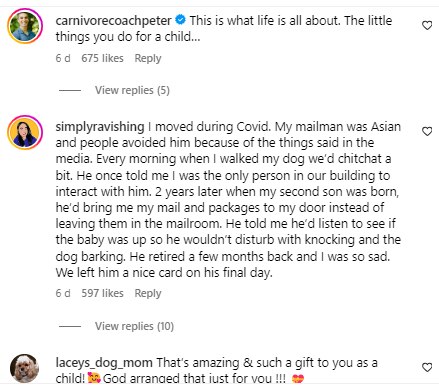
Task: Click carnivorecoachpeter's verified badge
Action: (x=180, y=20)
